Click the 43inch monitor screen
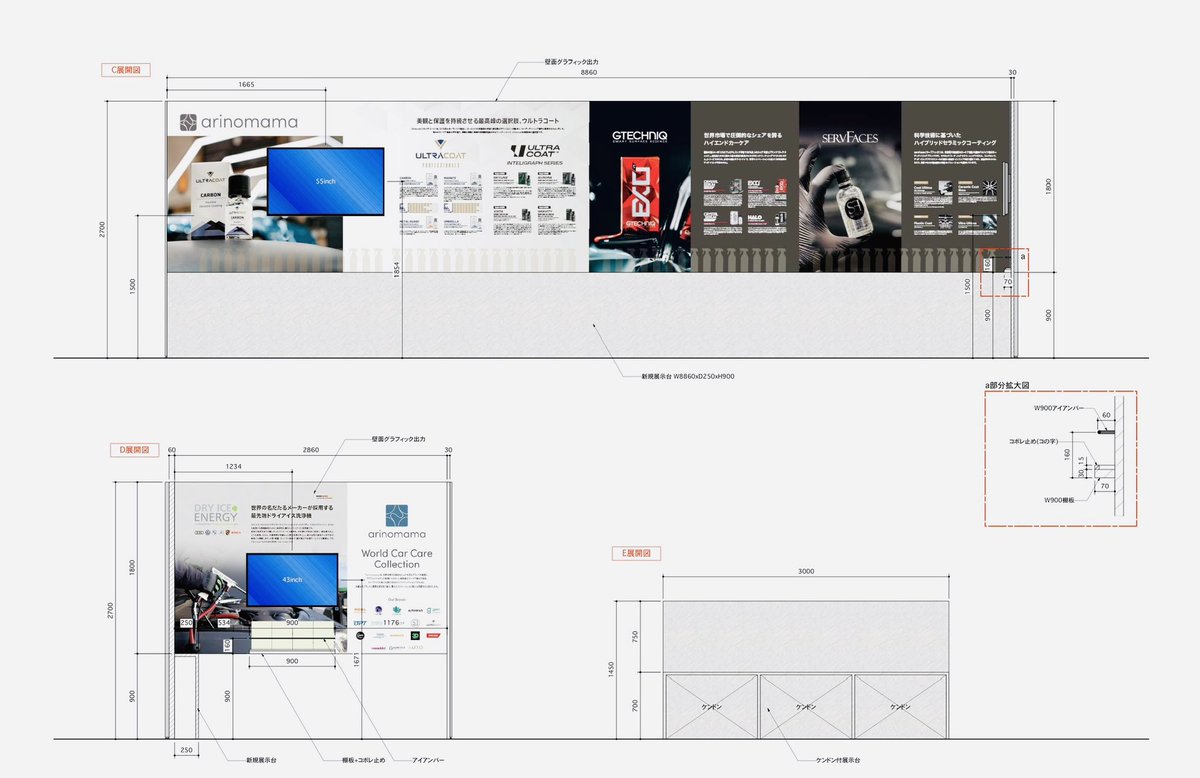1200x778 pixels. [x=292, y=579]
